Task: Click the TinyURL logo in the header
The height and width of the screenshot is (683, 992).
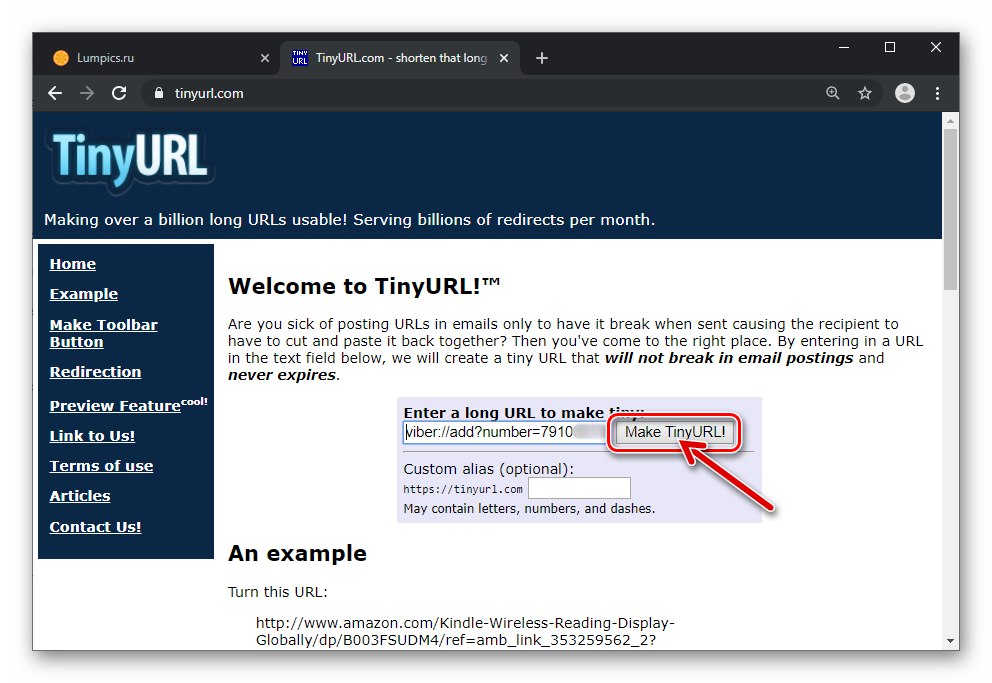Action: [130, 159]
